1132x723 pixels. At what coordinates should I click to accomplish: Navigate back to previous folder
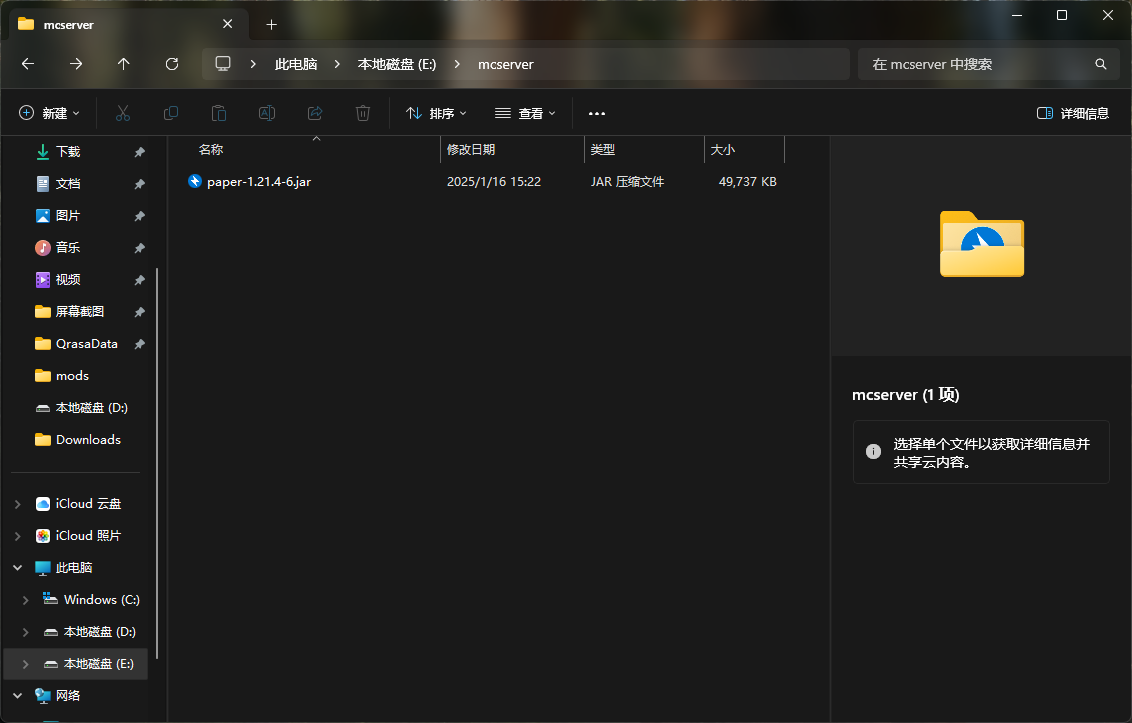tap(28, 64)
